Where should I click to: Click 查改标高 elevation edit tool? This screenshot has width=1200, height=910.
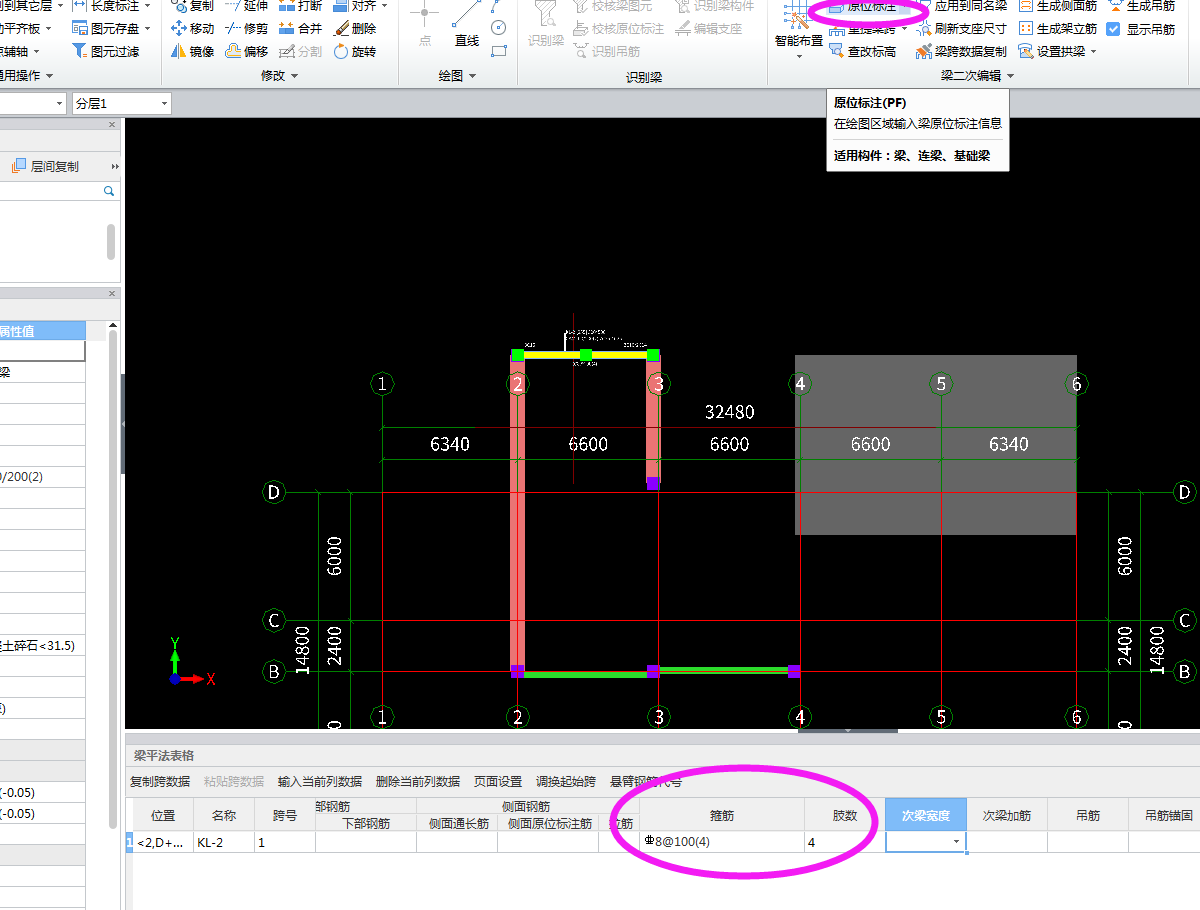click(862, 51)
